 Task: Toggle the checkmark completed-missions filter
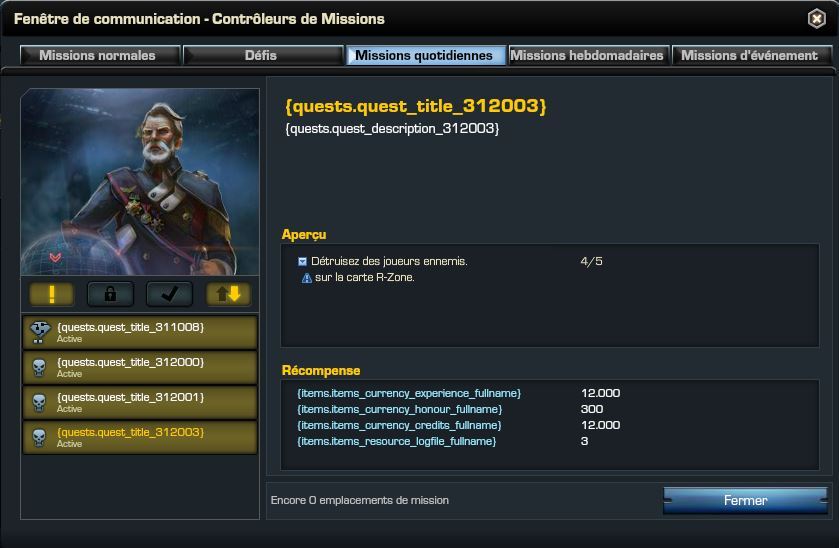(x=169, y=294)
